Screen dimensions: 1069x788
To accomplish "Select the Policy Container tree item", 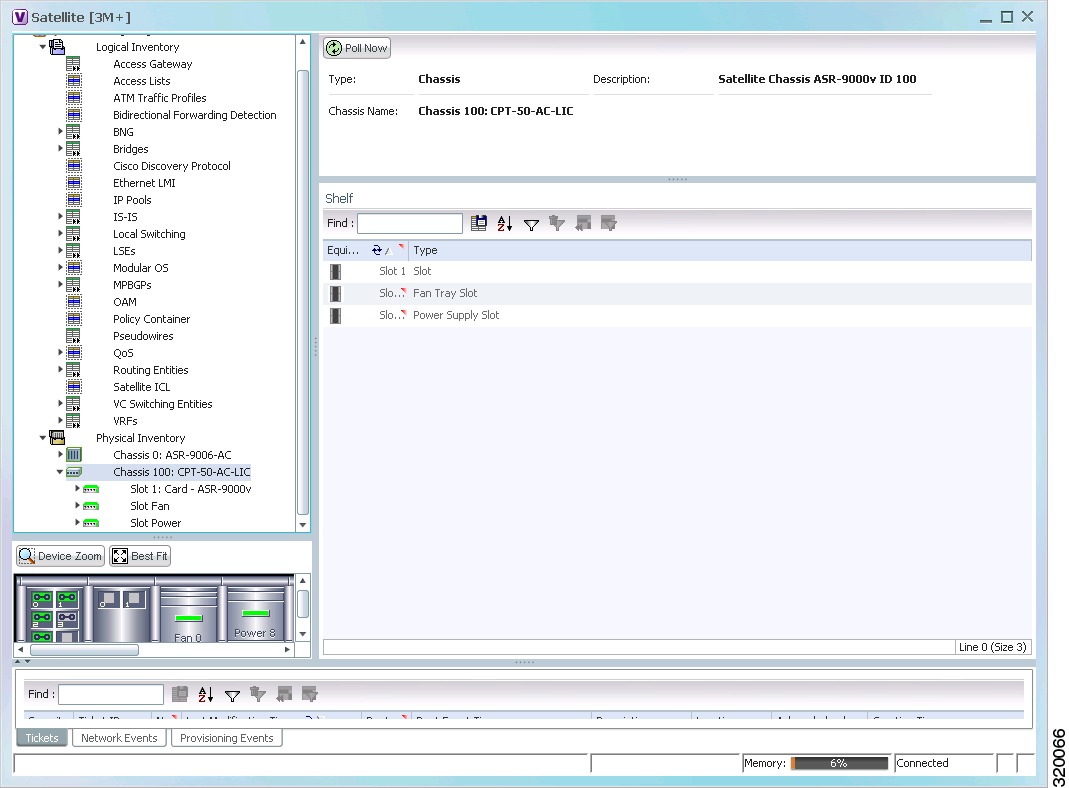I will tap(151, 319).
